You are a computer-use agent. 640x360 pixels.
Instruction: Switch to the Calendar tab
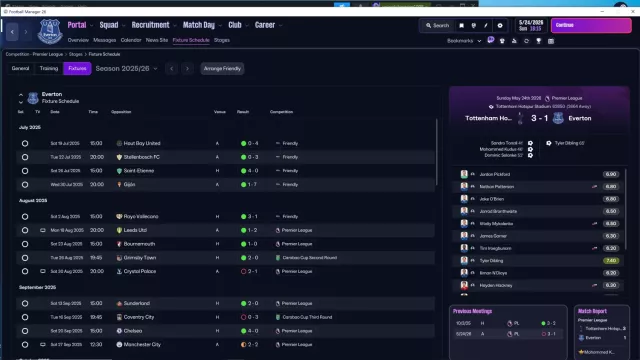[x=131, y=40]
